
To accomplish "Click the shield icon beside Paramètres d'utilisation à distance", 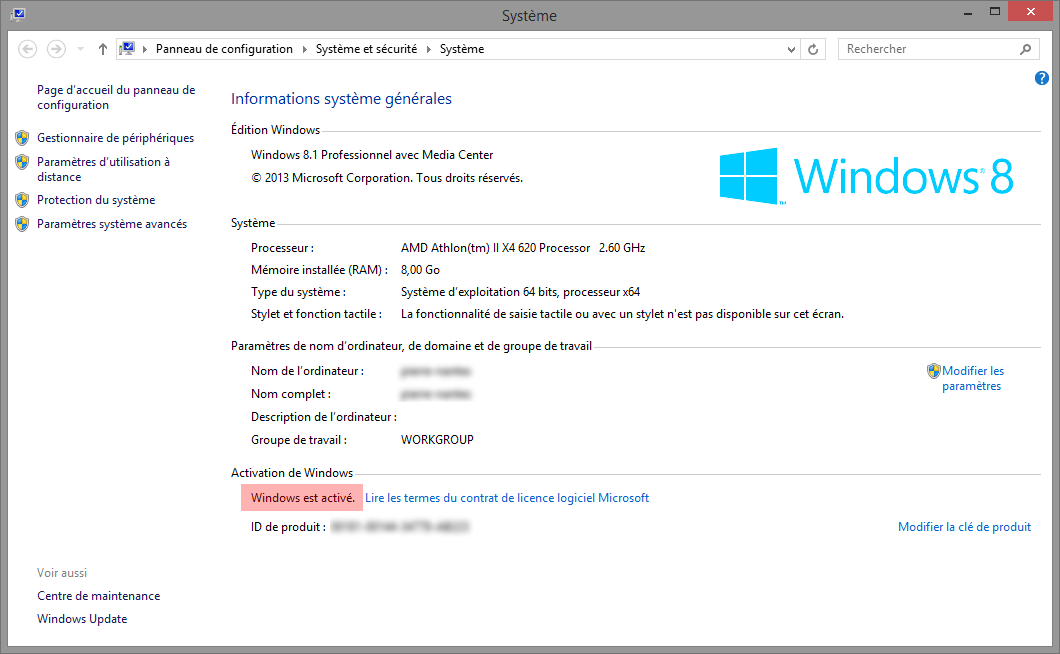I will [x=22, y=162].
